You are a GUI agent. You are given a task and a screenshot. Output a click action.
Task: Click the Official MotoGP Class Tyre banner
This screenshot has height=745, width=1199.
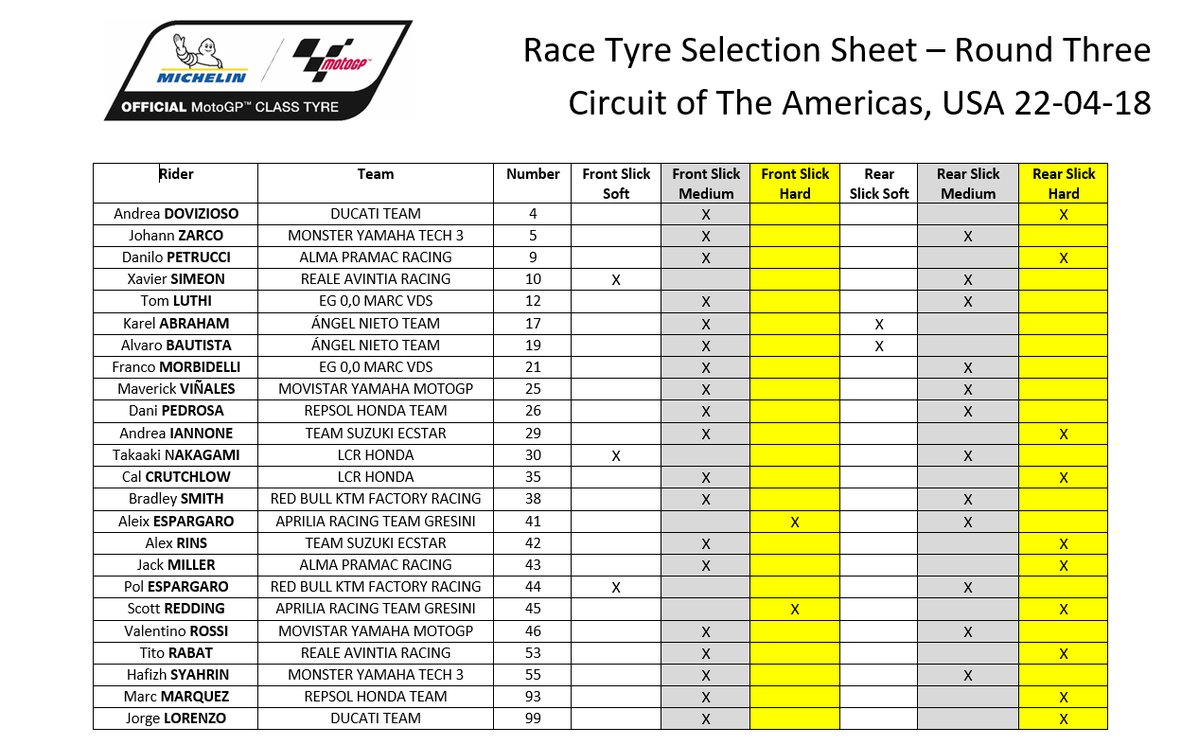[x=230, y=107]
